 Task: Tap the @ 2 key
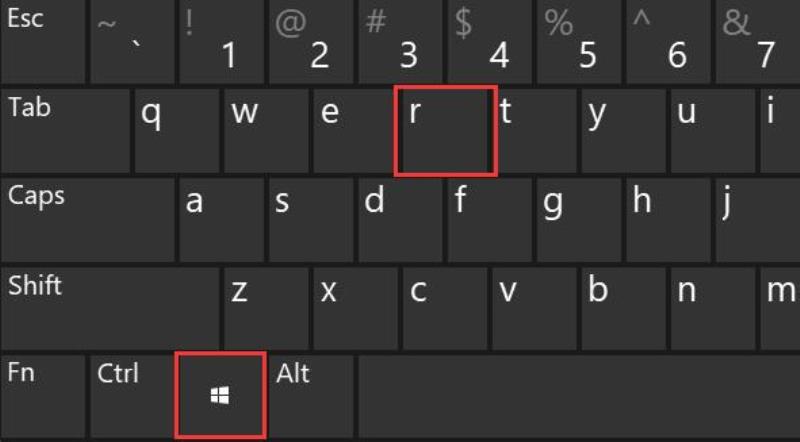coord(311,41)
